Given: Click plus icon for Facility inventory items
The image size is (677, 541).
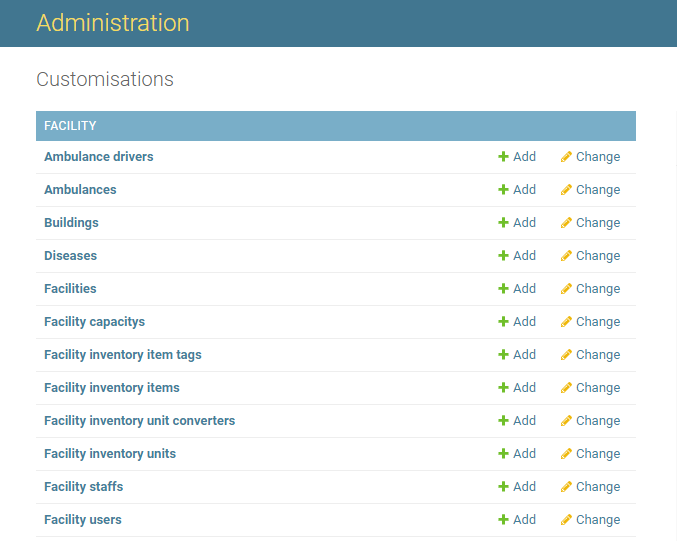Looking at the screenshot, I should [x=503, y=388].
